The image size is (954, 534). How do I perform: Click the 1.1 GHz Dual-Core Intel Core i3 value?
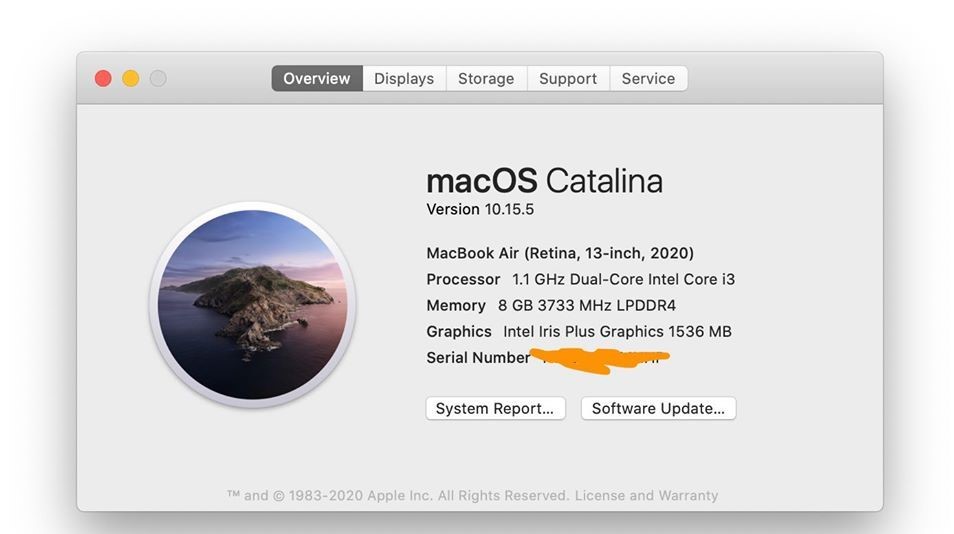624,279
